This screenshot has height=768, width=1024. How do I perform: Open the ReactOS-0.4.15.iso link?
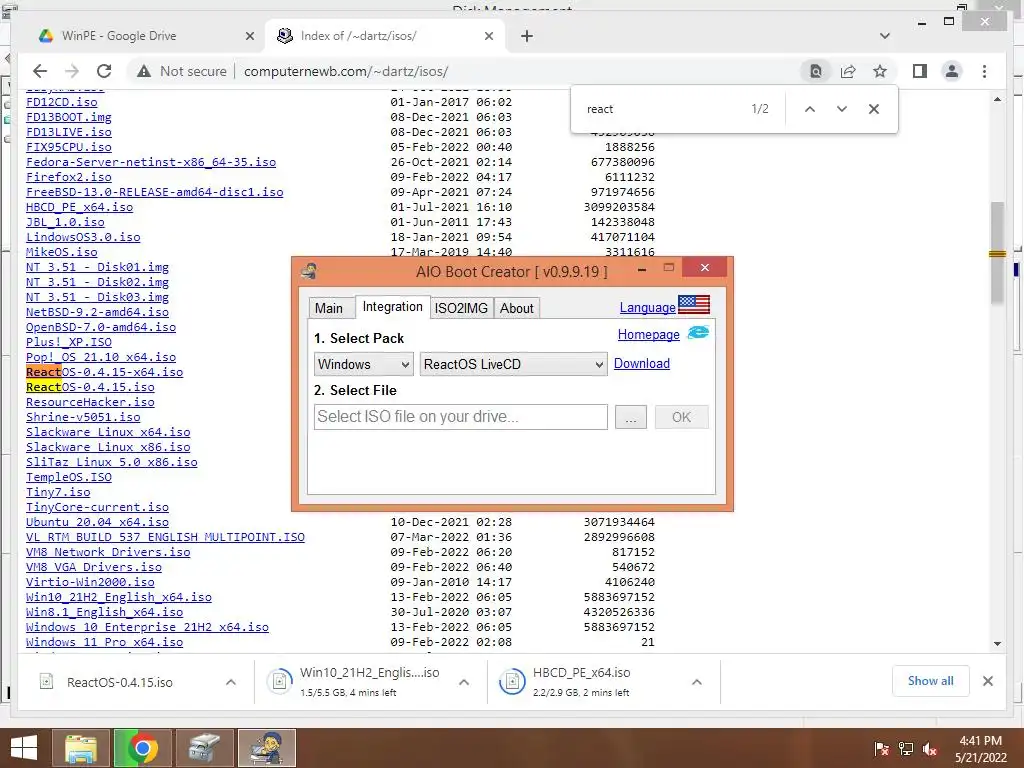[90, 387]
